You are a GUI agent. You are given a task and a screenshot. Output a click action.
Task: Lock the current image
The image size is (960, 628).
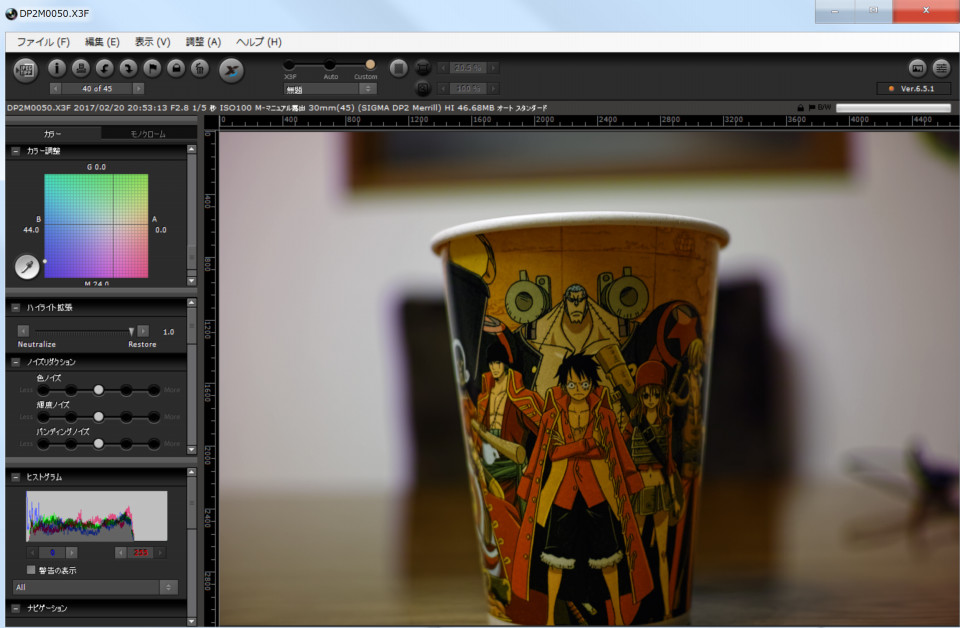tap(176, 68)
